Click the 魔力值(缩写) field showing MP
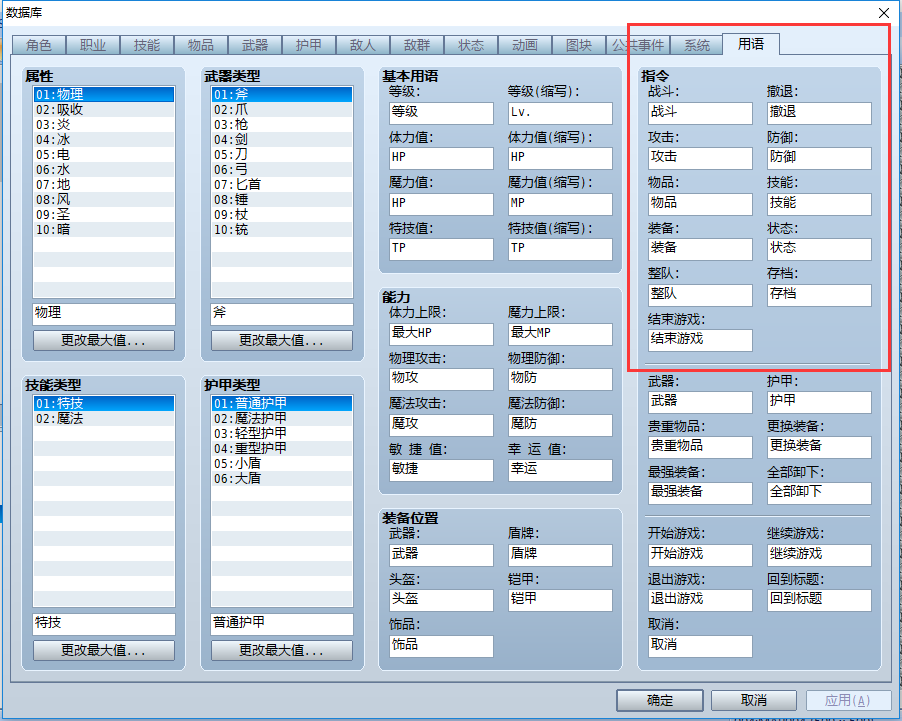902x721 pixels. pos(560,204)
